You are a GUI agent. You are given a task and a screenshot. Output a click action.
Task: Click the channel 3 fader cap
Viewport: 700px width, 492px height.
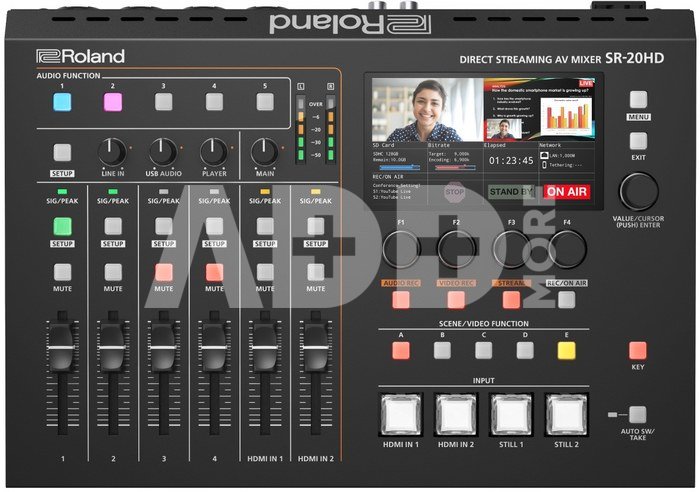[x=164, y=346]
